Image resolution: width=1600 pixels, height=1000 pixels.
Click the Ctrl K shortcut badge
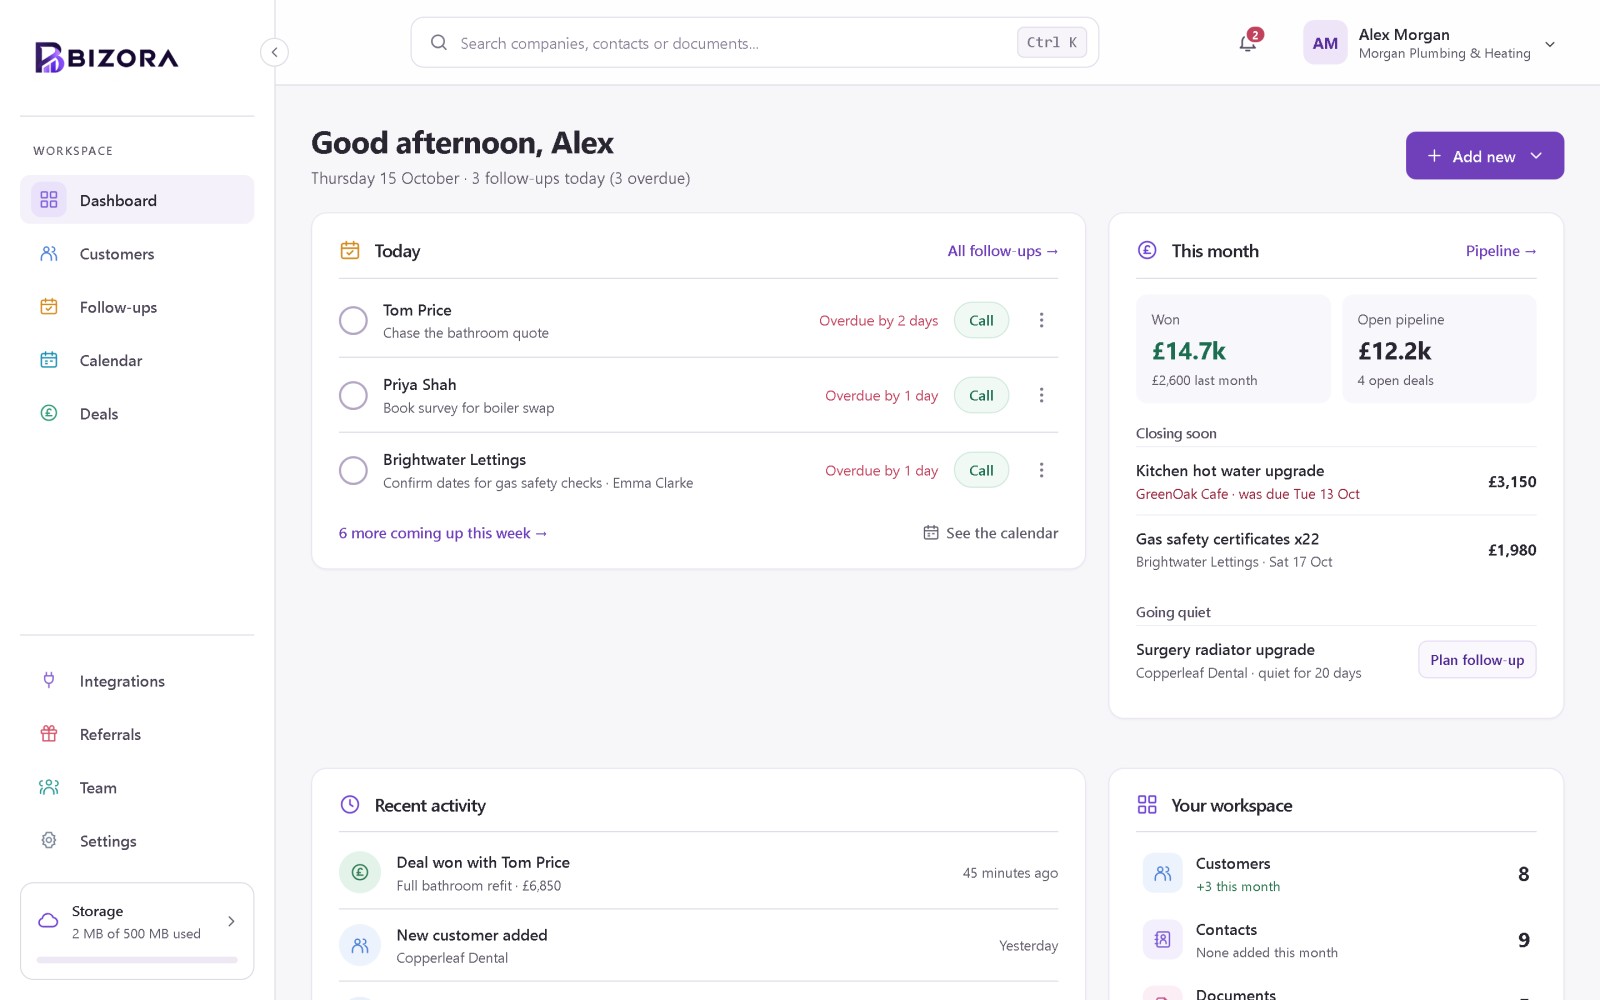1051,42
